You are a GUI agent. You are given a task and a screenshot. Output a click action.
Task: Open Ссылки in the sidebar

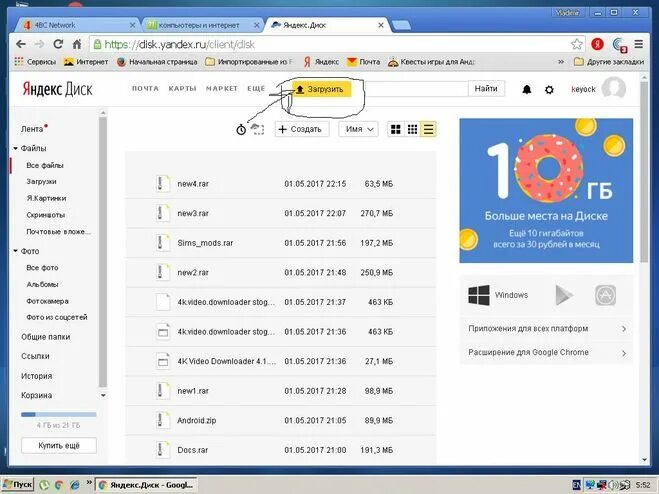click(35, 356)
